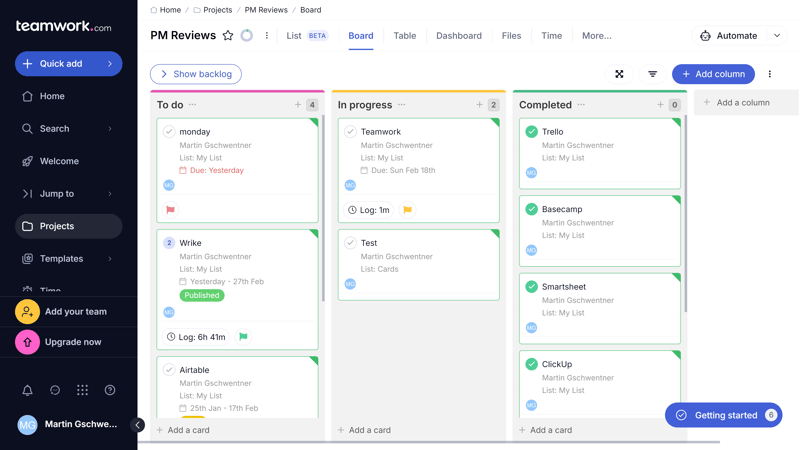
Task: Mark the Test task complete
Action: (350, 243)
